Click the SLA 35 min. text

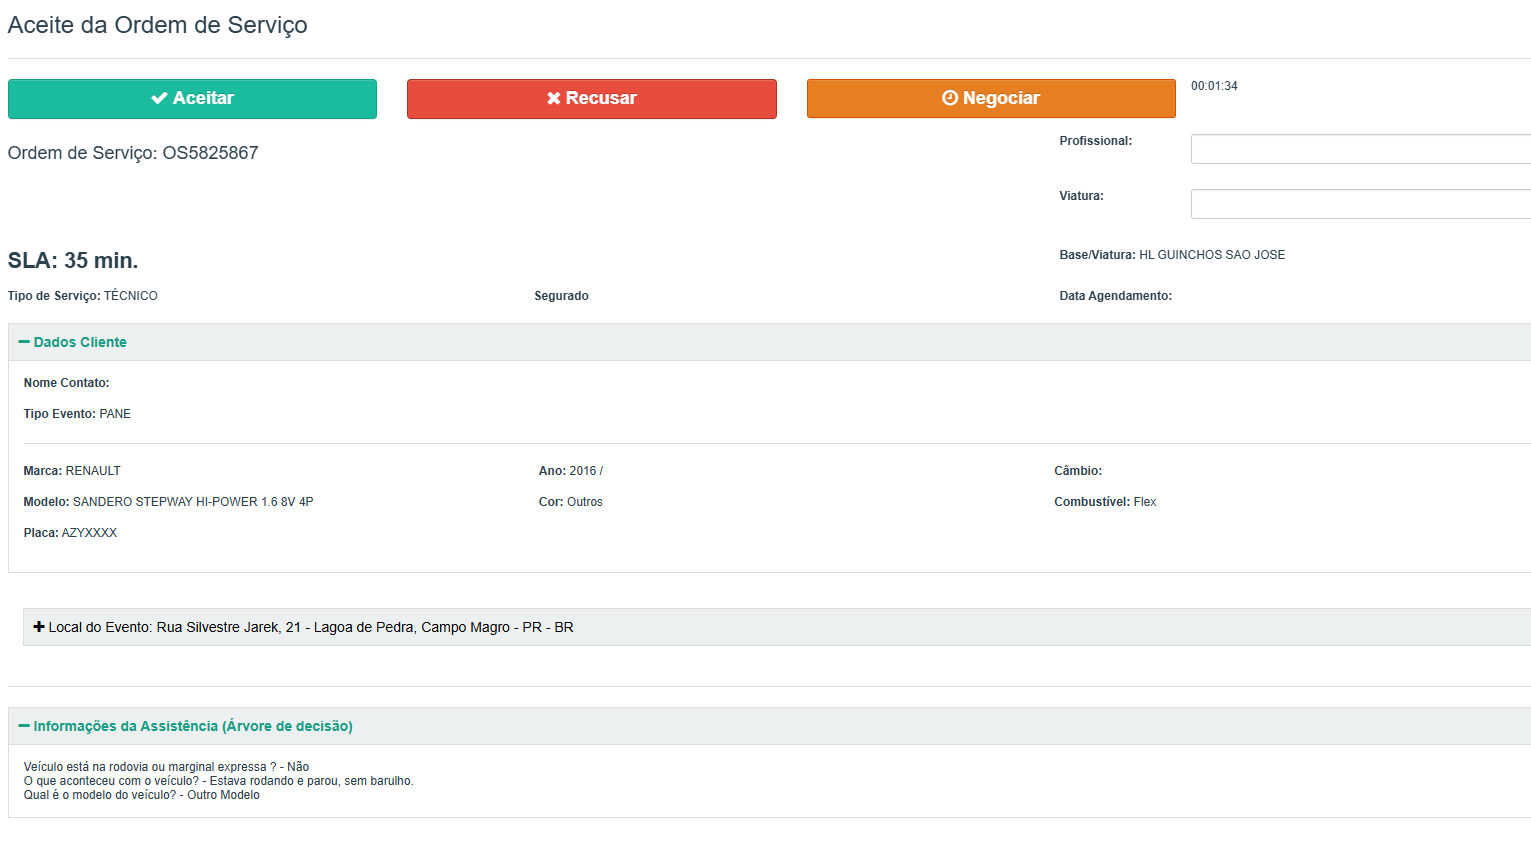73,260
